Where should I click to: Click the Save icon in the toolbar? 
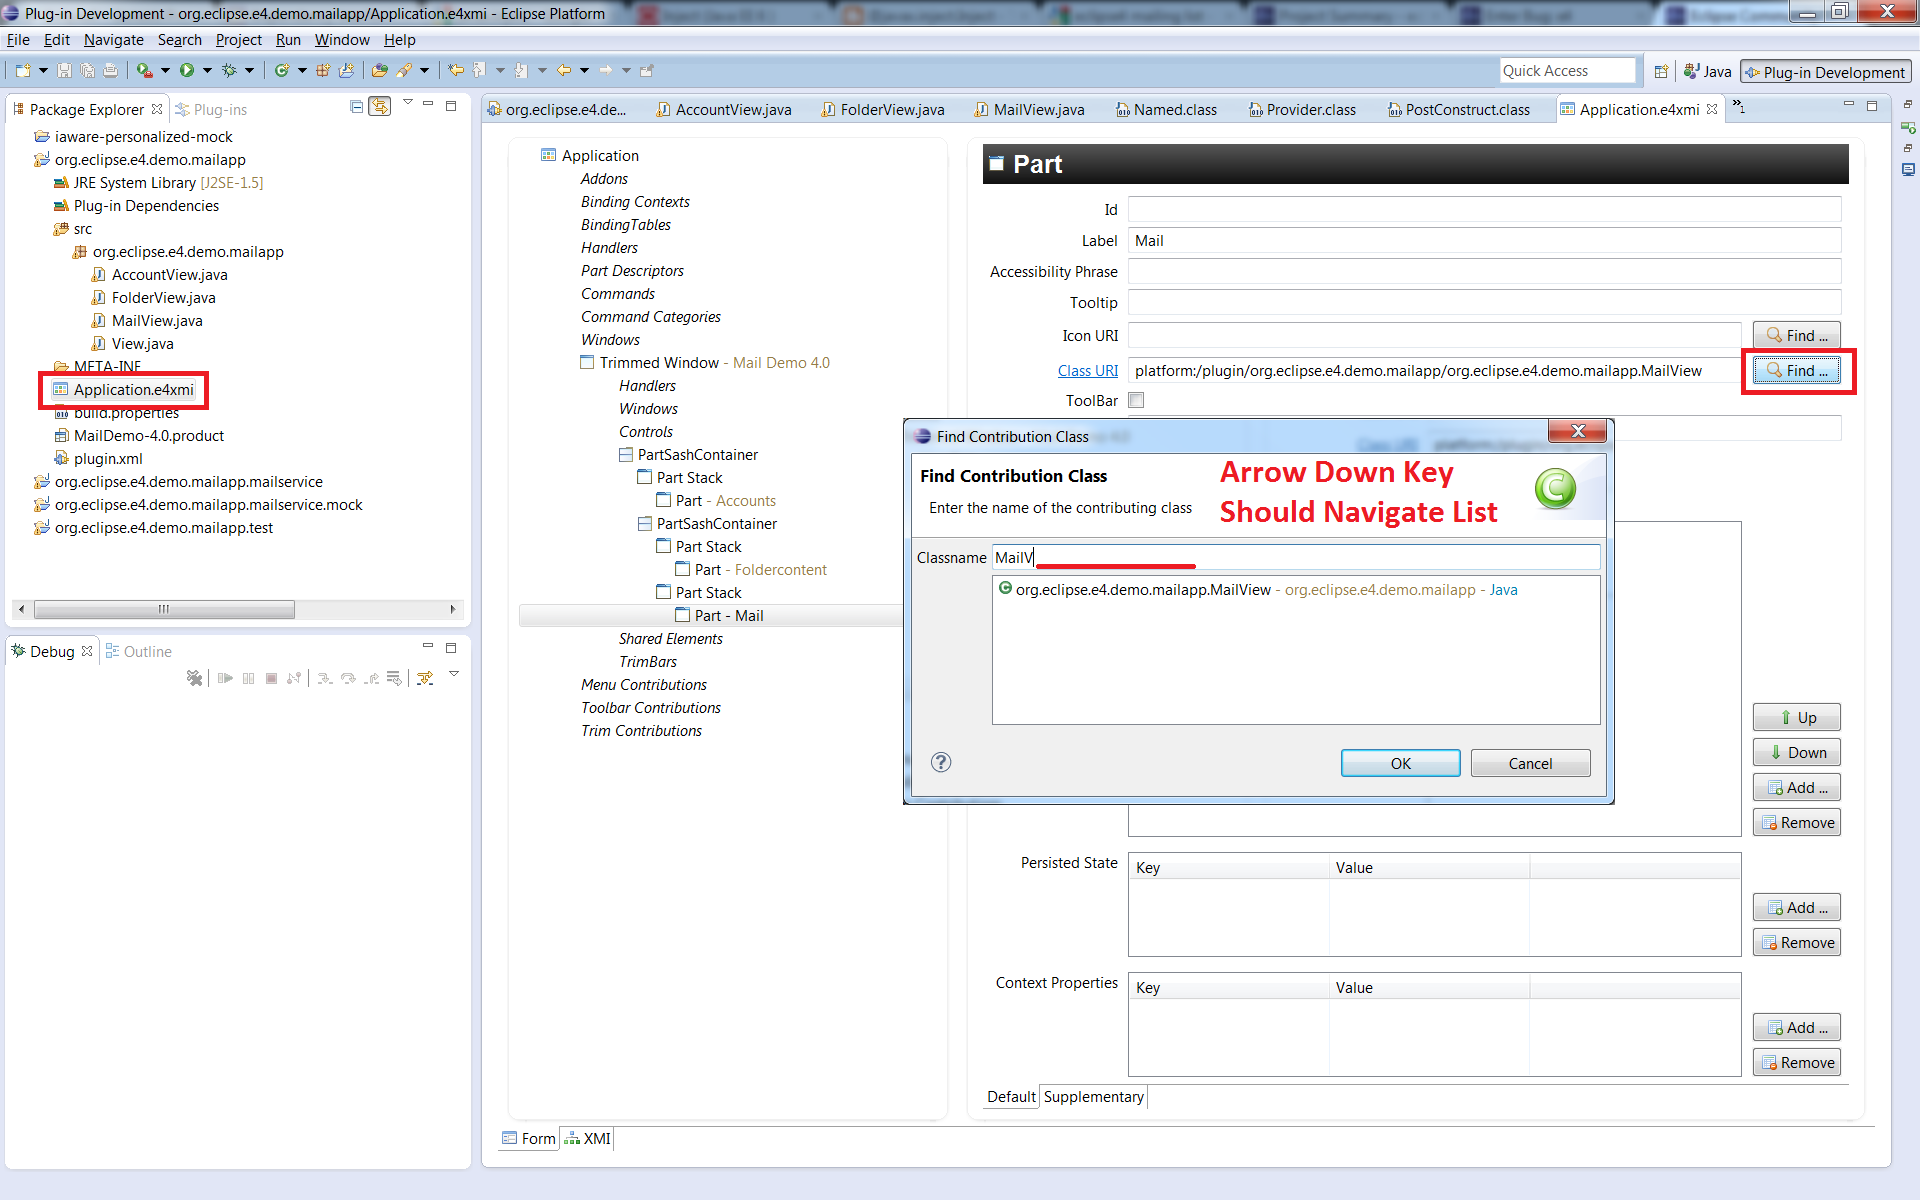click(x=64, y=70)
